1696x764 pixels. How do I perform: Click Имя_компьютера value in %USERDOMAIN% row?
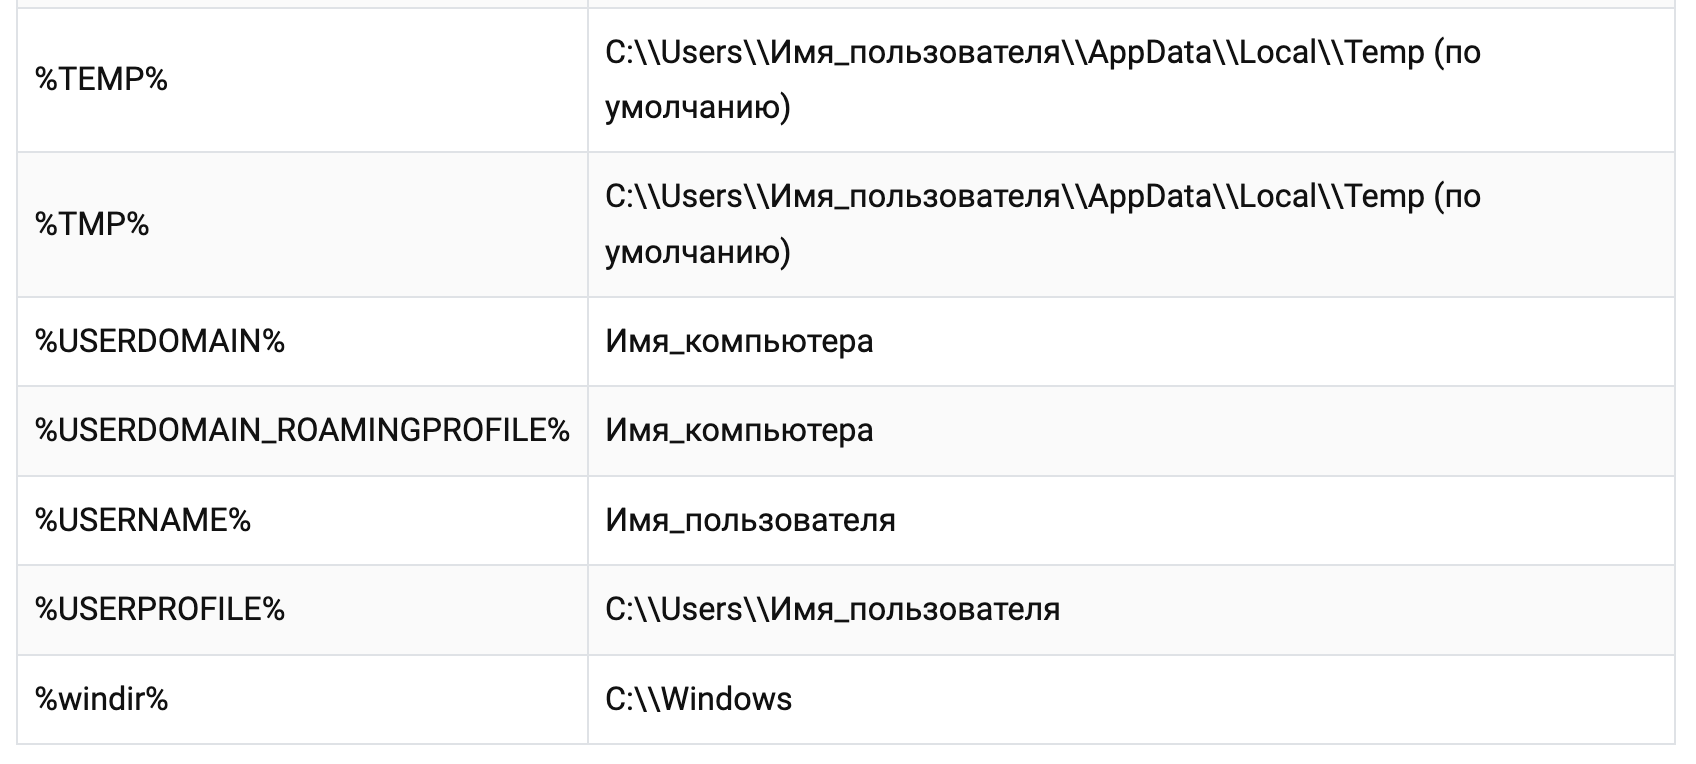[739, 341]
